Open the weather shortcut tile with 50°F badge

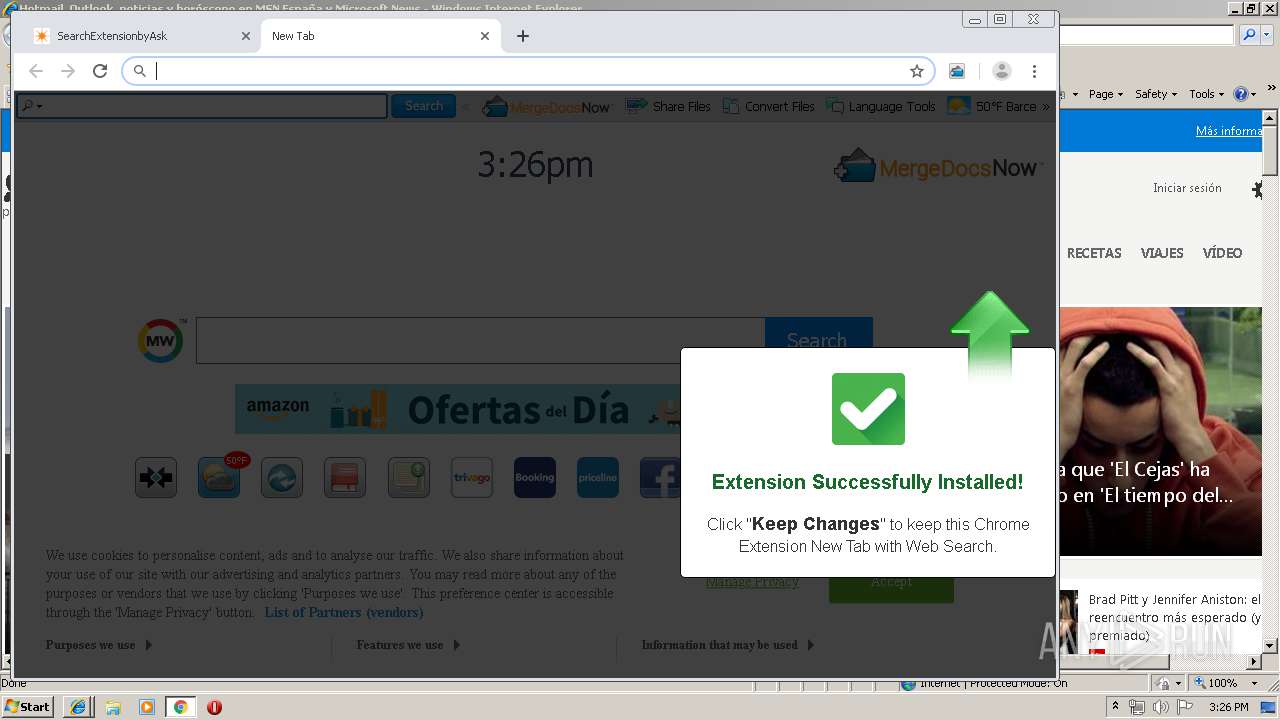220,477
